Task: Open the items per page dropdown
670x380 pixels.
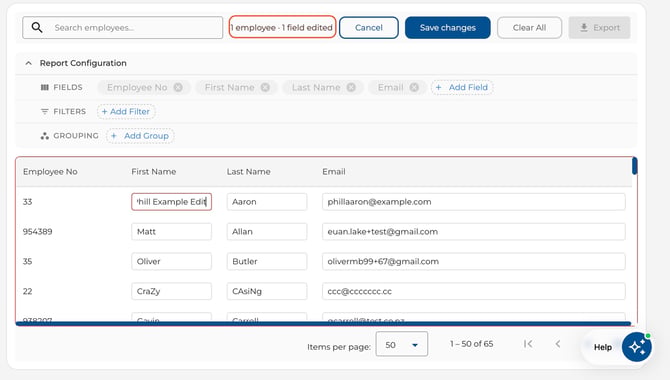Action: click(402, 344)
